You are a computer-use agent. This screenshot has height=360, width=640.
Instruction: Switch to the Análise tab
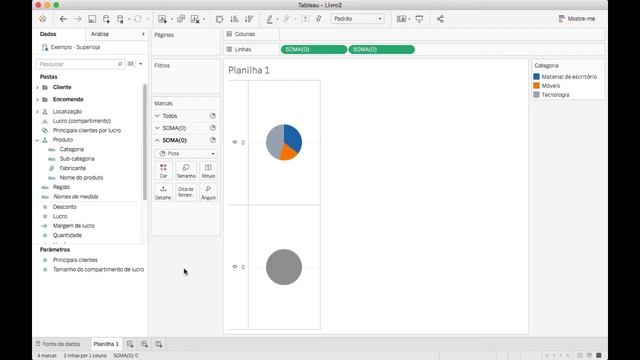(100, 34)
